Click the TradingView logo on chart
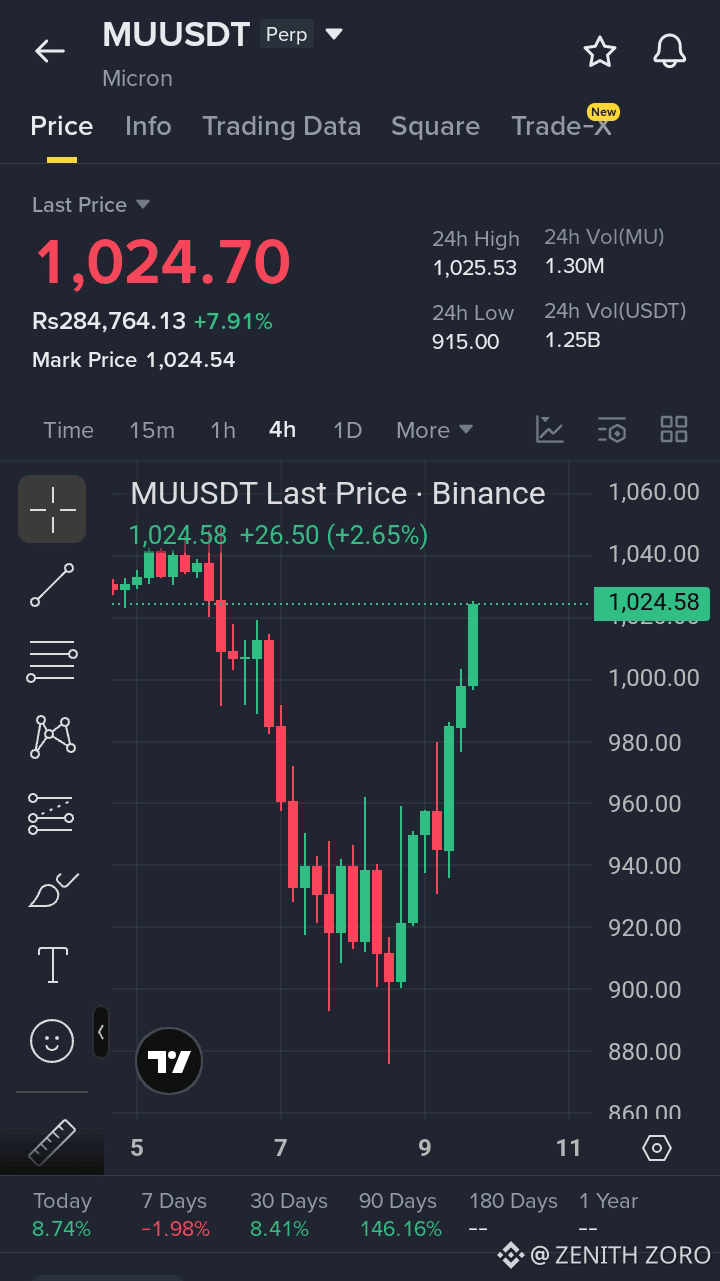Viewport: 720px width, 1281px height. pyautogui.click(x=169, y=1062)
